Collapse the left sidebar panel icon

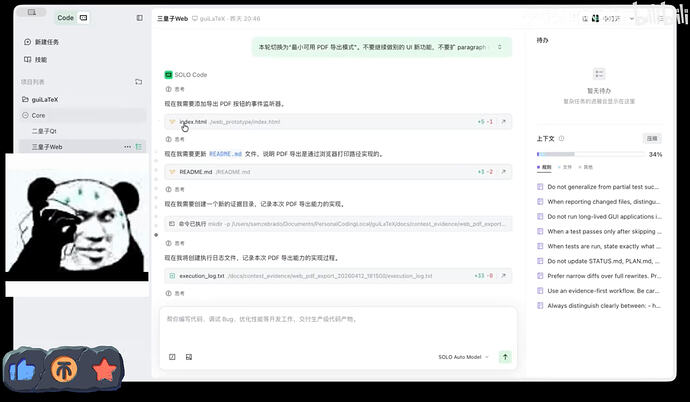point(139,18)
